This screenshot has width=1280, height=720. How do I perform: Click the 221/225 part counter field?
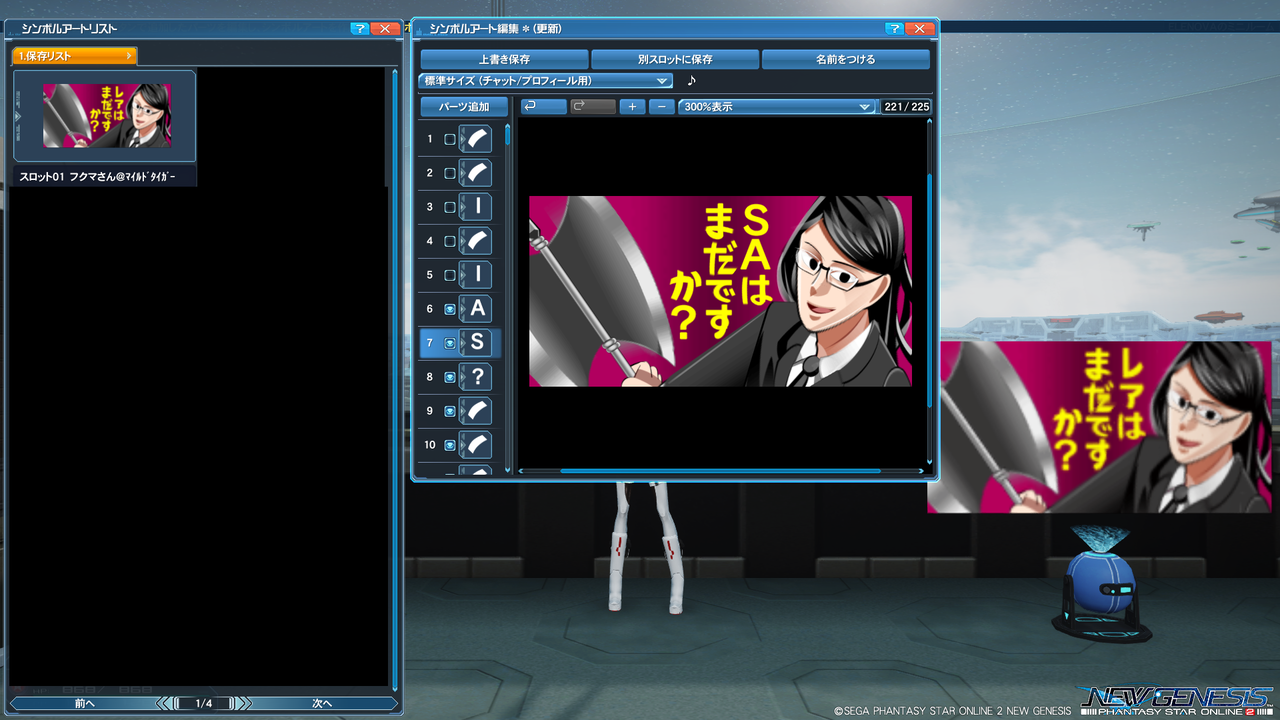(906, 106)
